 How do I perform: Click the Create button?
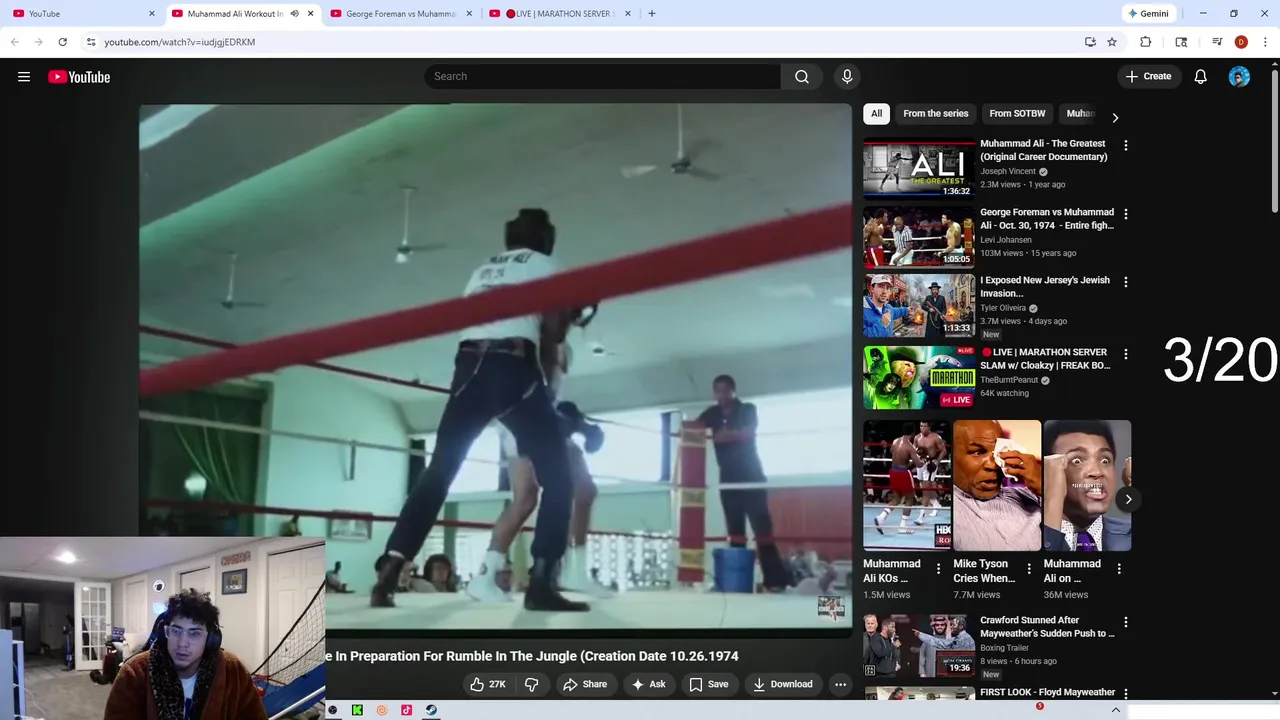pos(1149,77)
